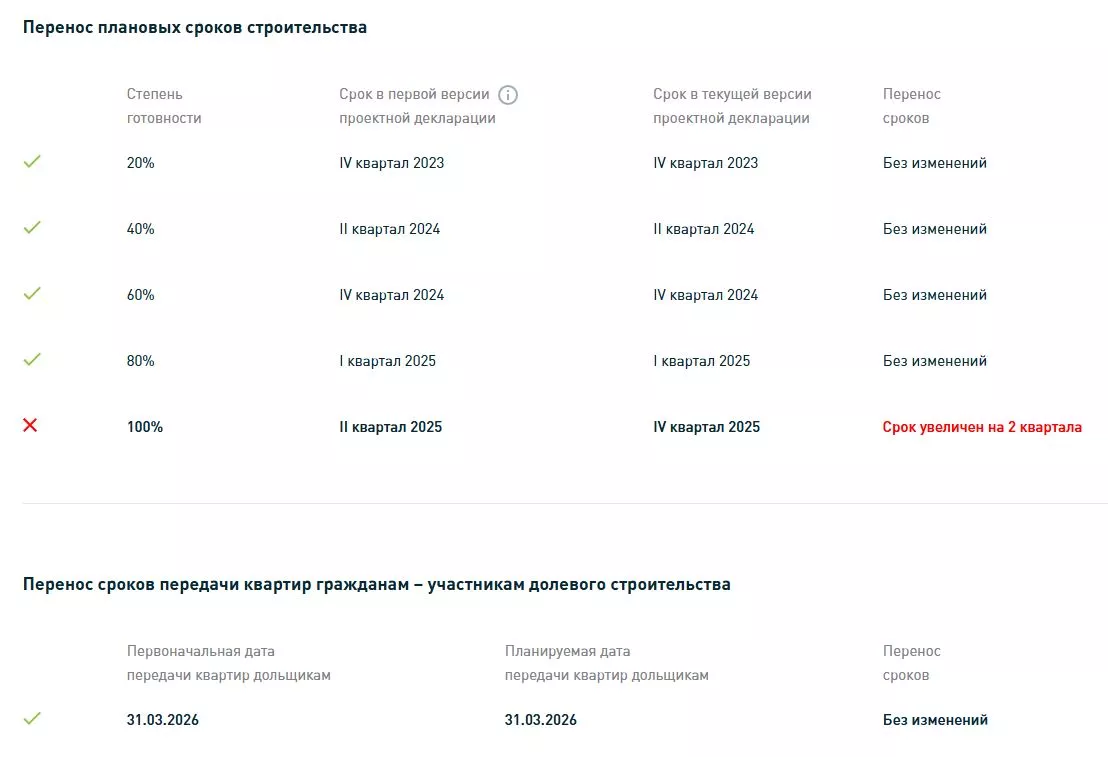Select 'Перенос плановых сроков строительства' heading

(195, 28)
